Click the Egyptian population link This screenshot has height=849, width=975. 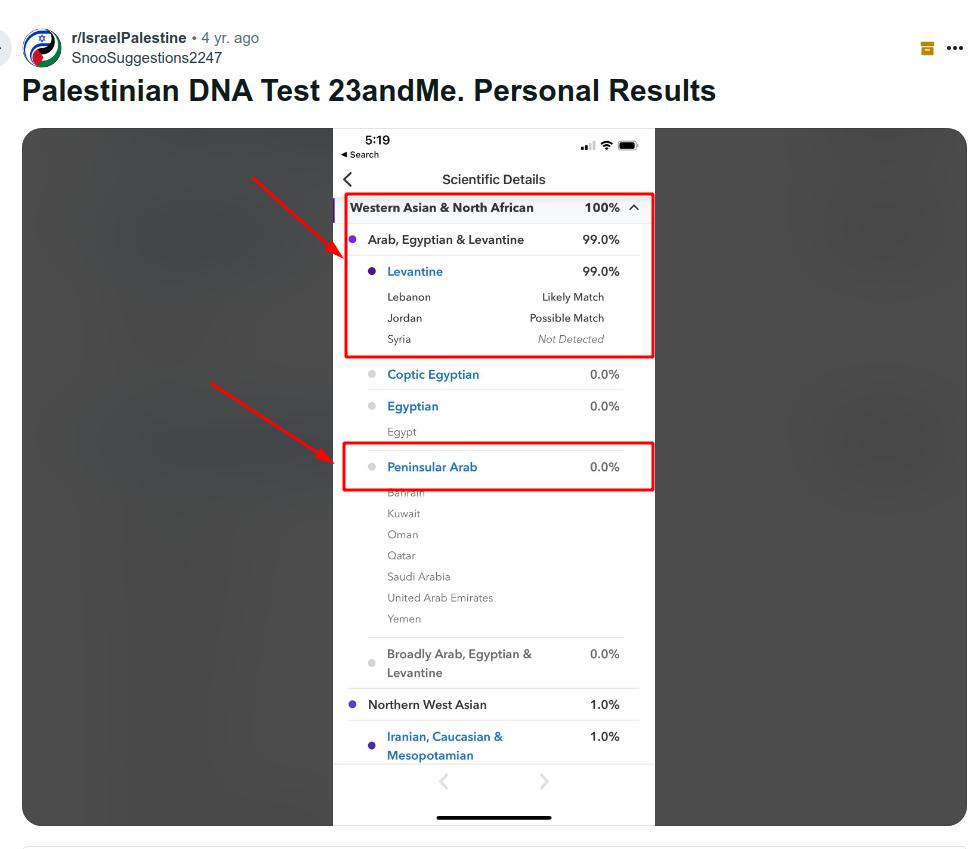point(413,407)
